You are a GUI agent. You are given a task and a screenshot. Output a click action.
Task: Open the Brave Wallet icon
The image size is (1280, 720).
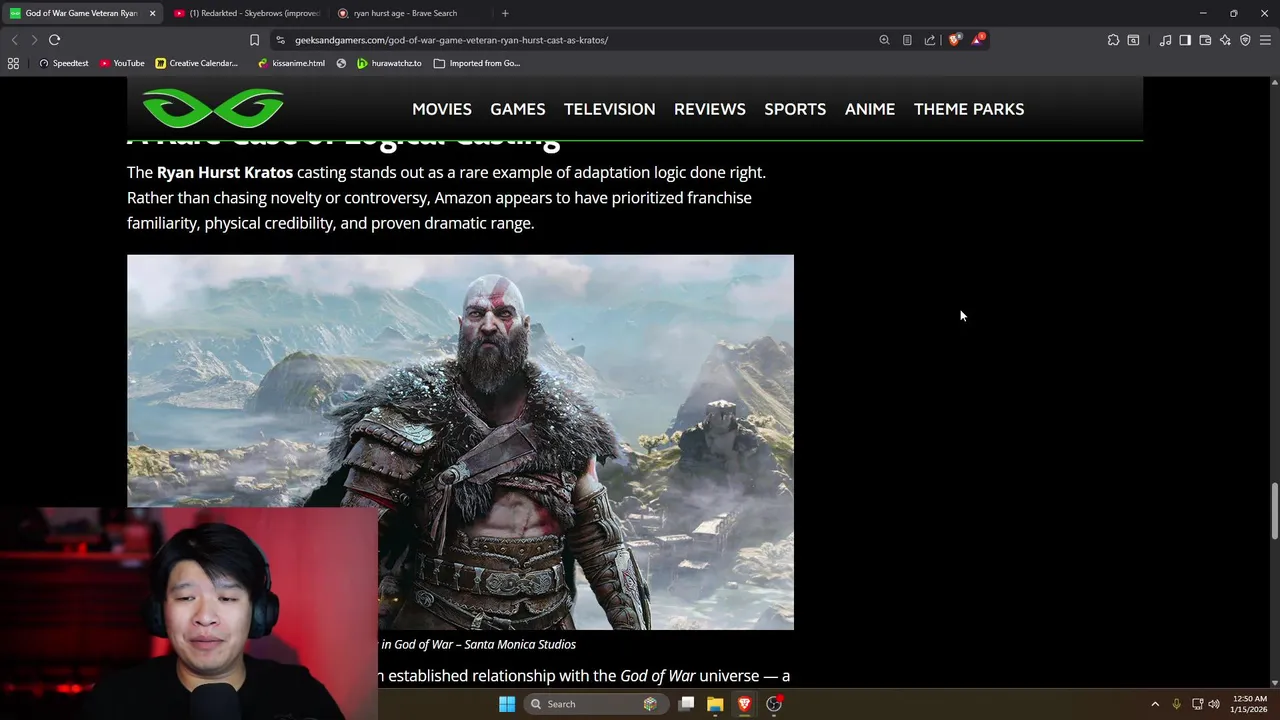(x=1205, y=40)
